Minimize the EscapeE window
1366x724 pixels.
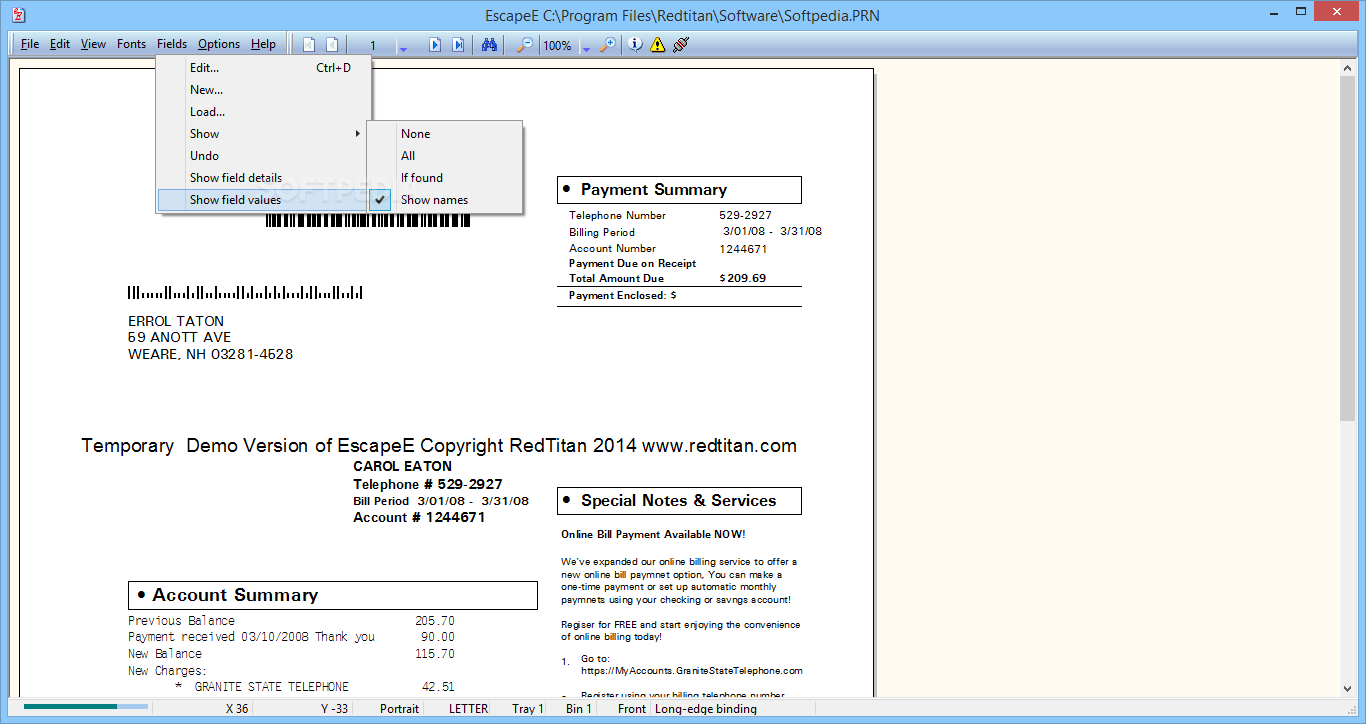pos(1274,13)
